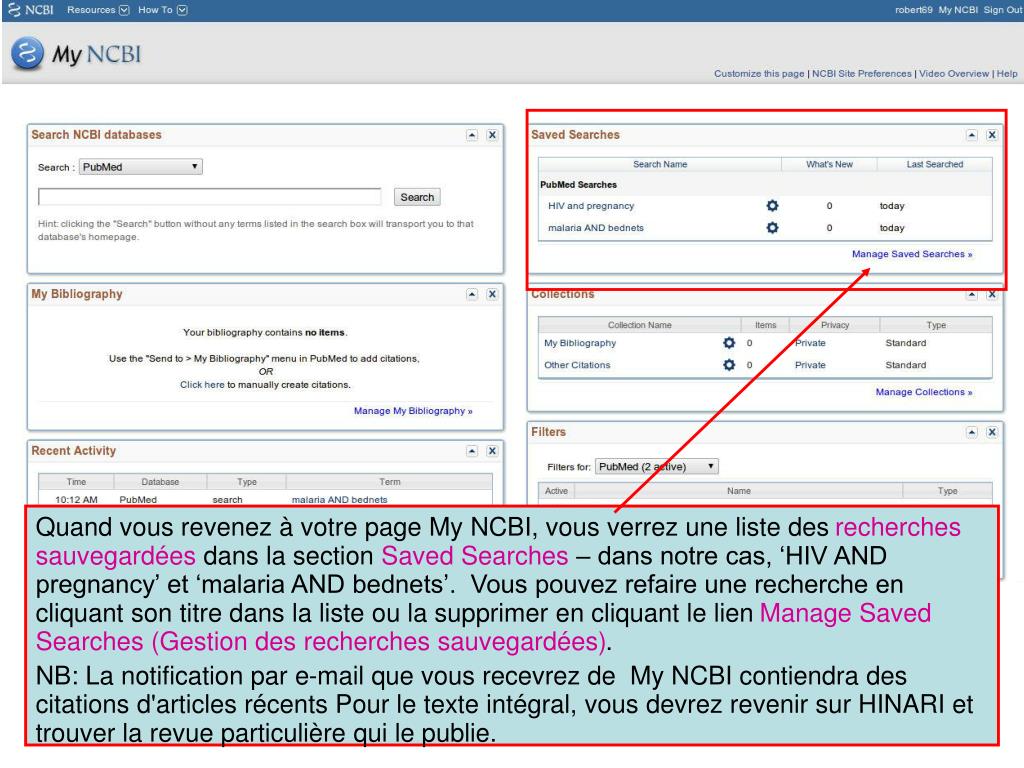The width and height of the screenshot is (1024, 768).
Task: Click the search terms input box
Action: point(210,197)
